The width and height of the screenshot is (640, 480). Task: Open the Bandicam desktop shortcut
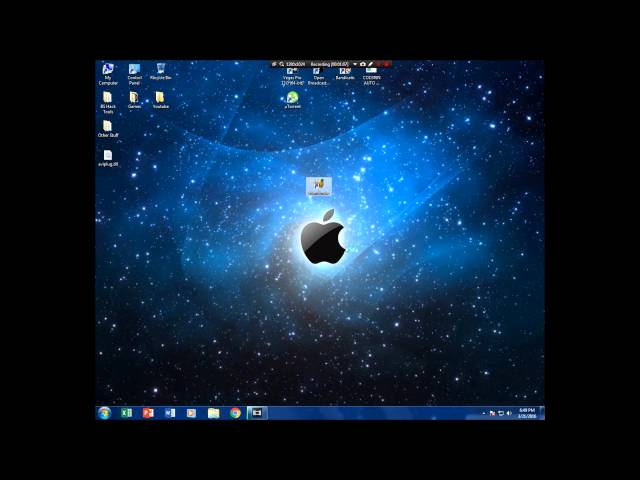[345, 74]
